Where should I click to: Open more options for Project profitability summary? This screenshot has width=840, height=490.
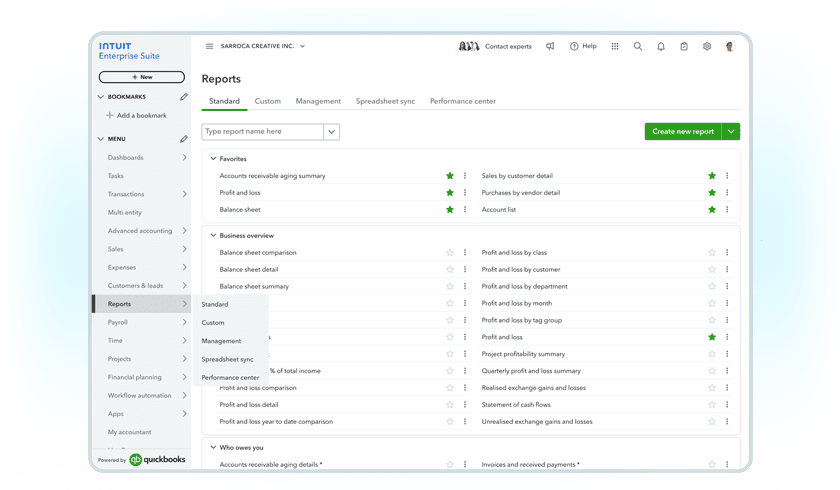pos(727,354)
